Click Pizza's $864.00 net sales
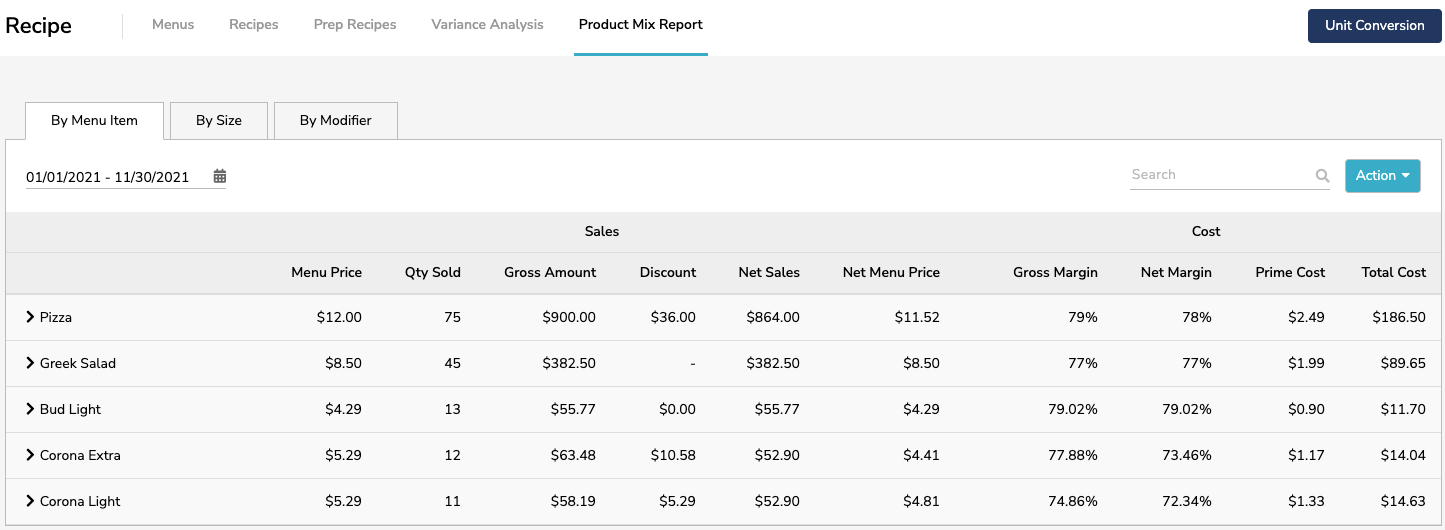The image size is (1445, 530). [773, 317]
